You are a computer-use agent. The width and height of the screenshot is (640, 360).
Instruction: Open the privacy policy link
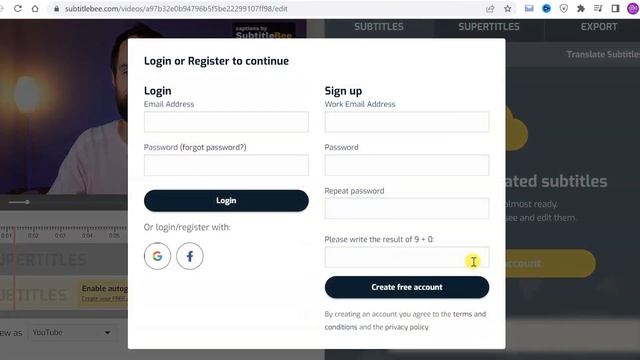pos(407,327)
